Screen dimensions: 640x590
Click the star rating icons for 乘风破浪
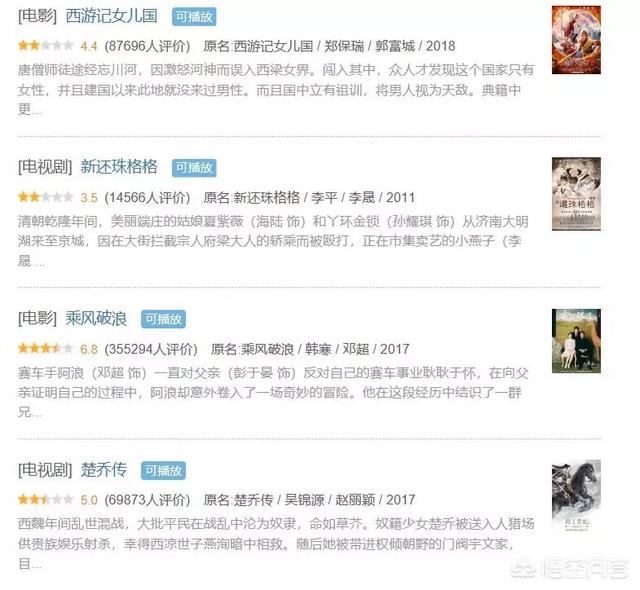pos(45,349)
